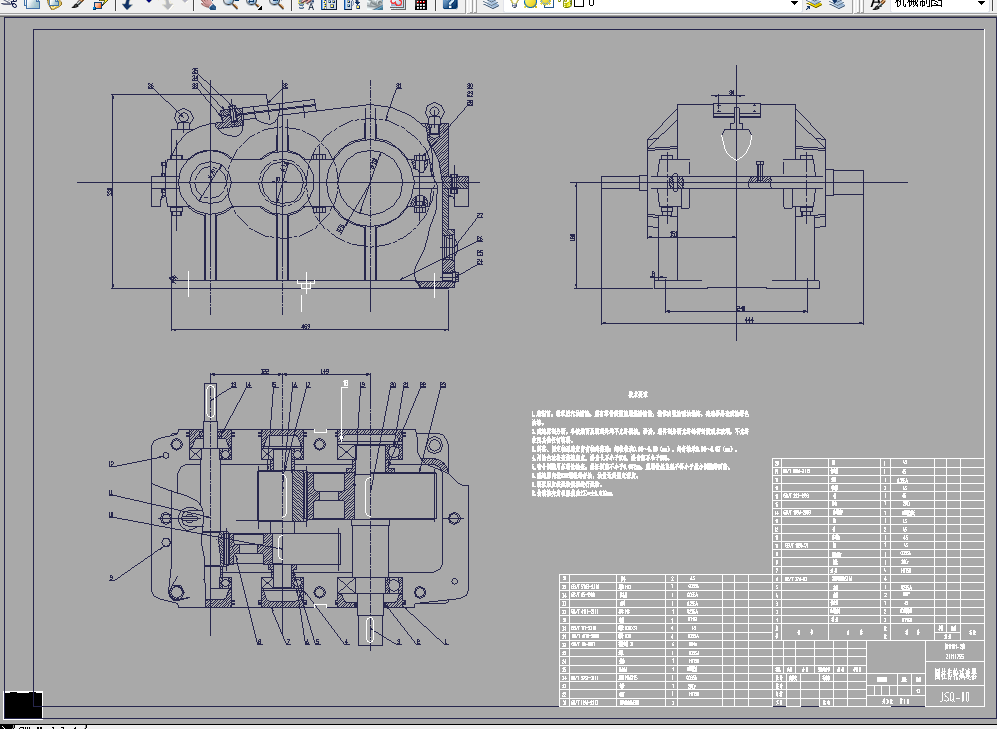Click the Zoom Previous magnifier icon
Viewport: 997px width, 729px height.
coord(276,4)
